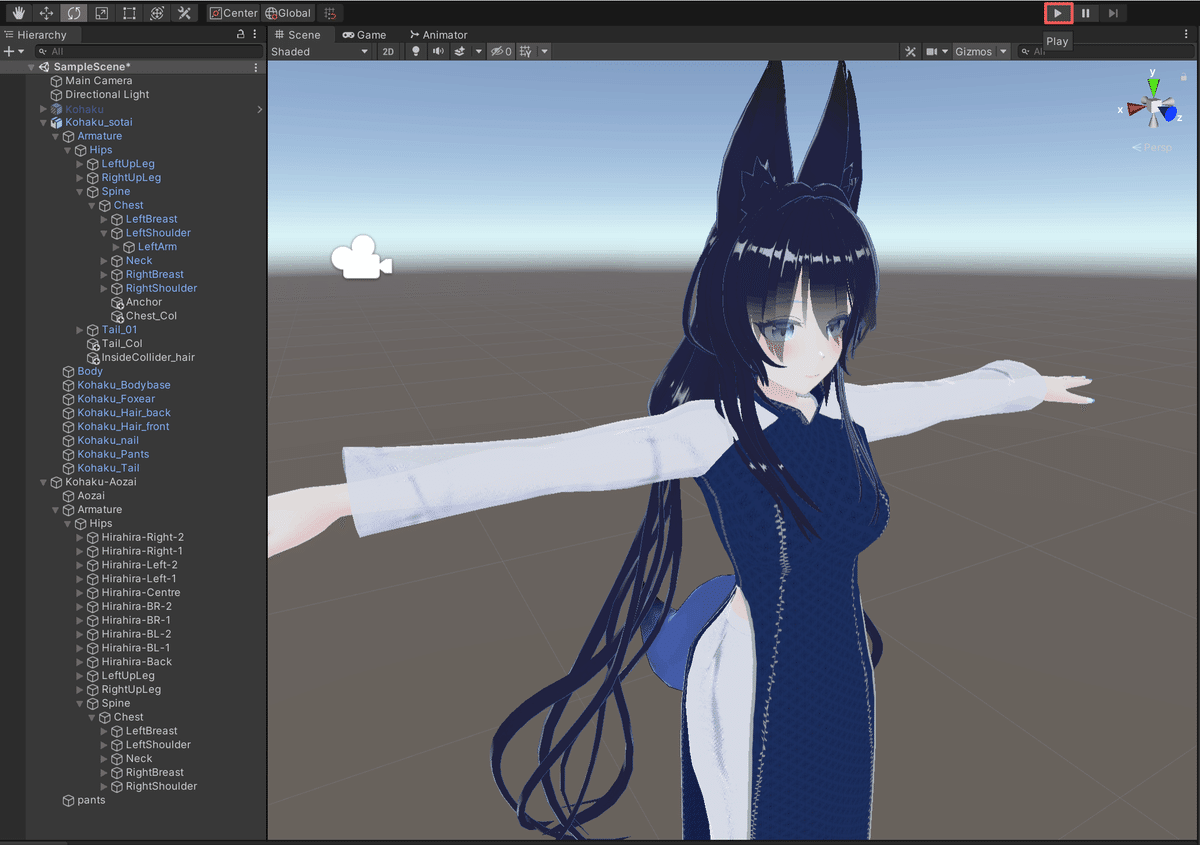Select Kohaku_Tail mesh

click(x=108, y=468)
